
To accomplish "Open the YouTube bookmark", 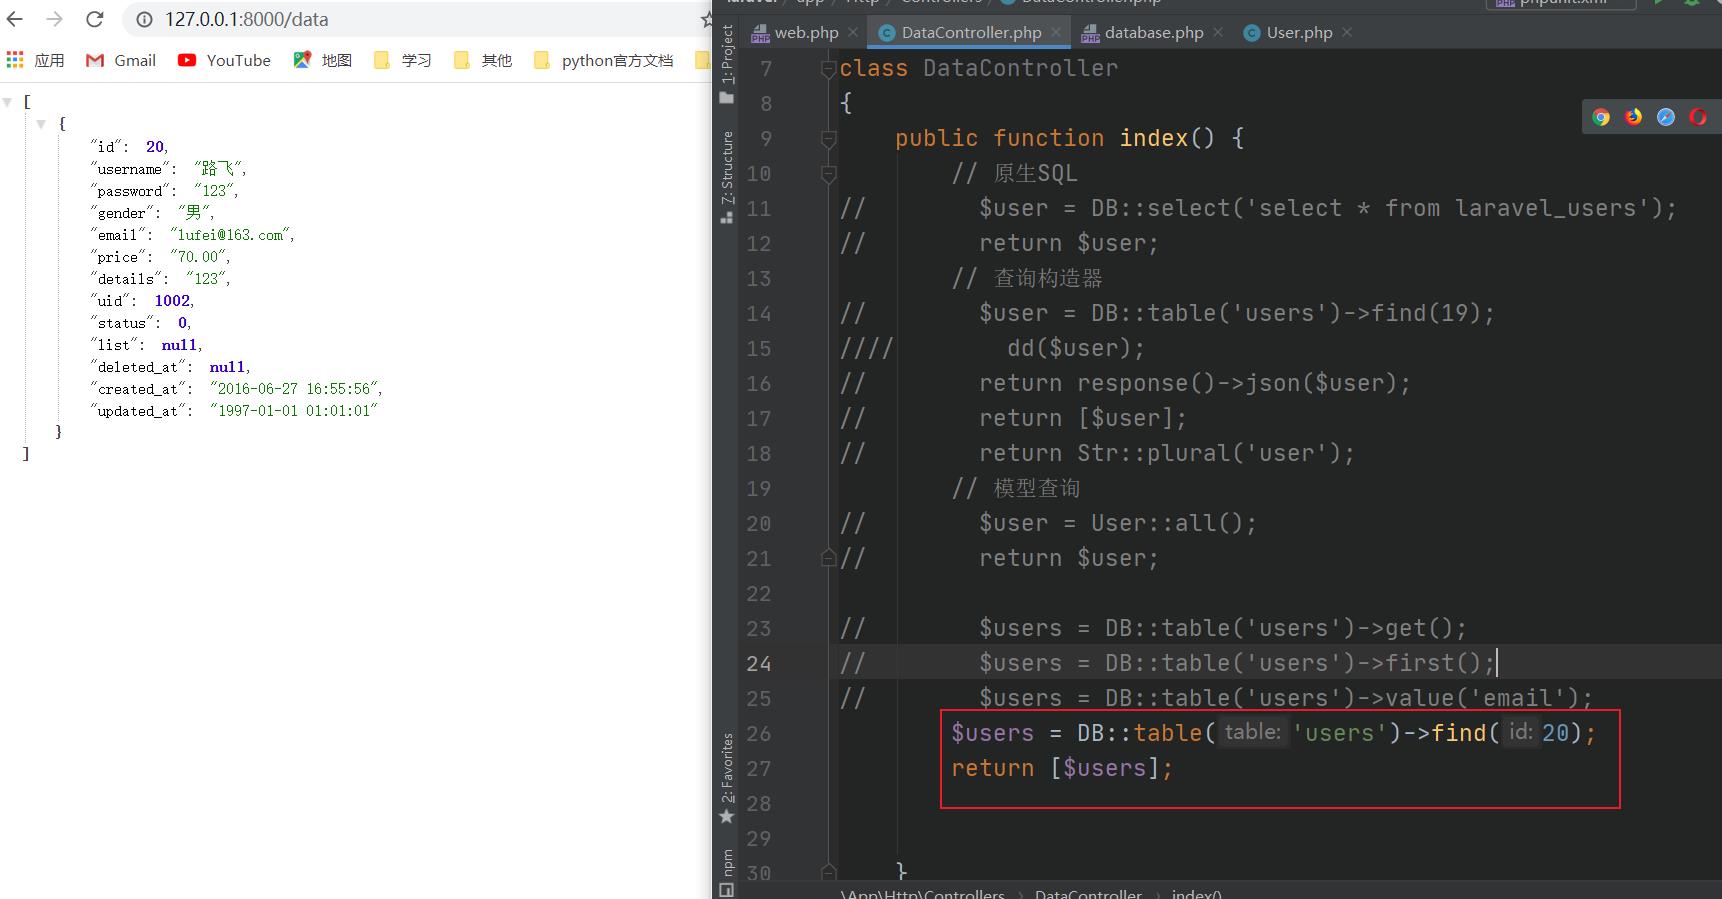I will click(x=224, y=60).
